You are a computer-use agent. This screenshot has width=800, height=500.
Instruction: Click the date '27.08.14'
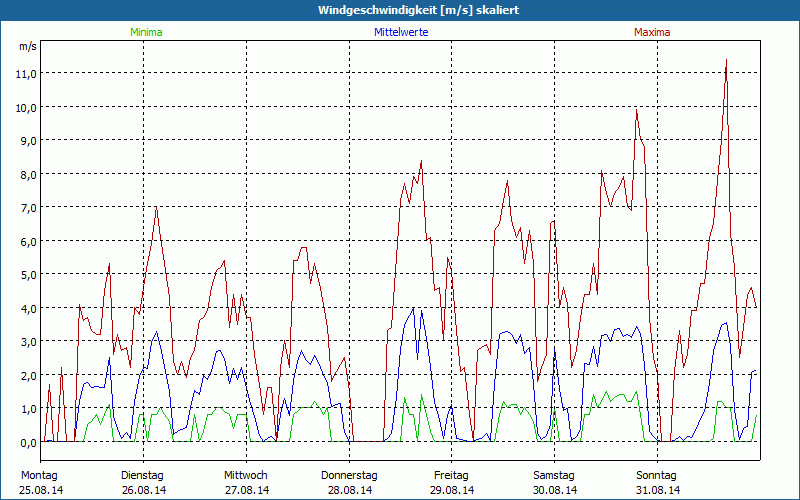click(247, 490)
